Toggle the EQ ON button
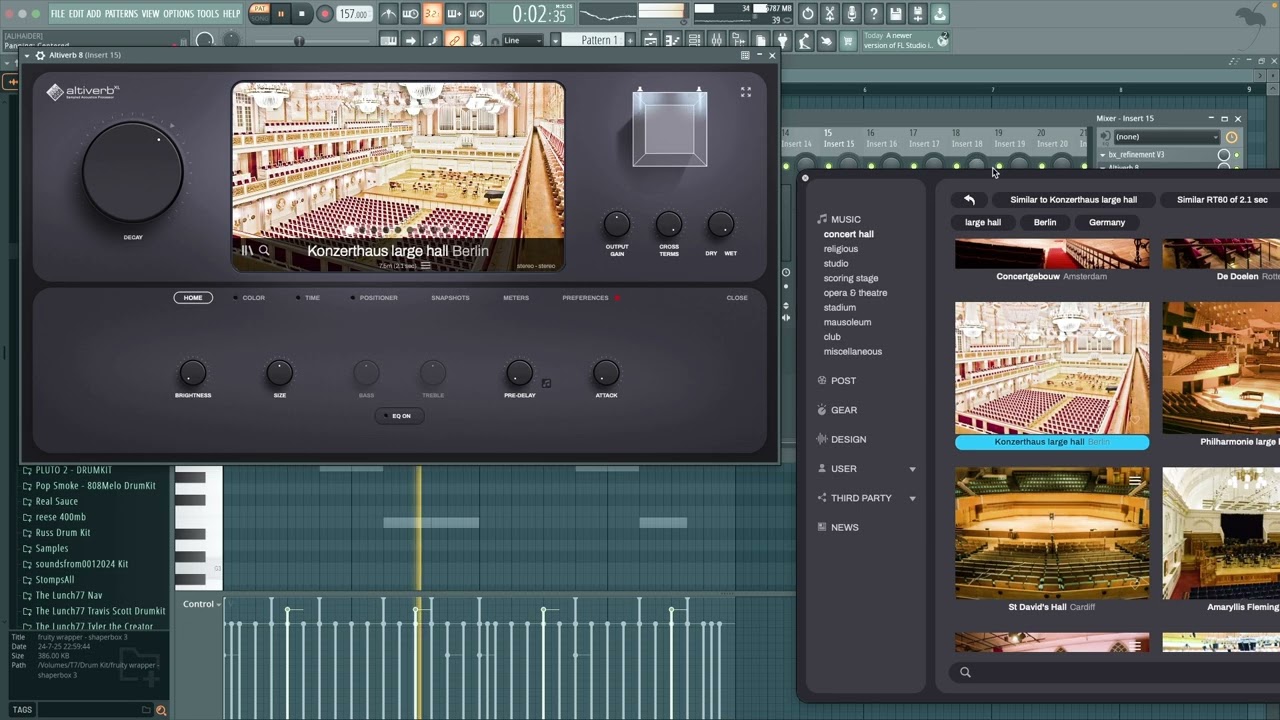This screenshot has width=1280, height=720. pos(398,416)
